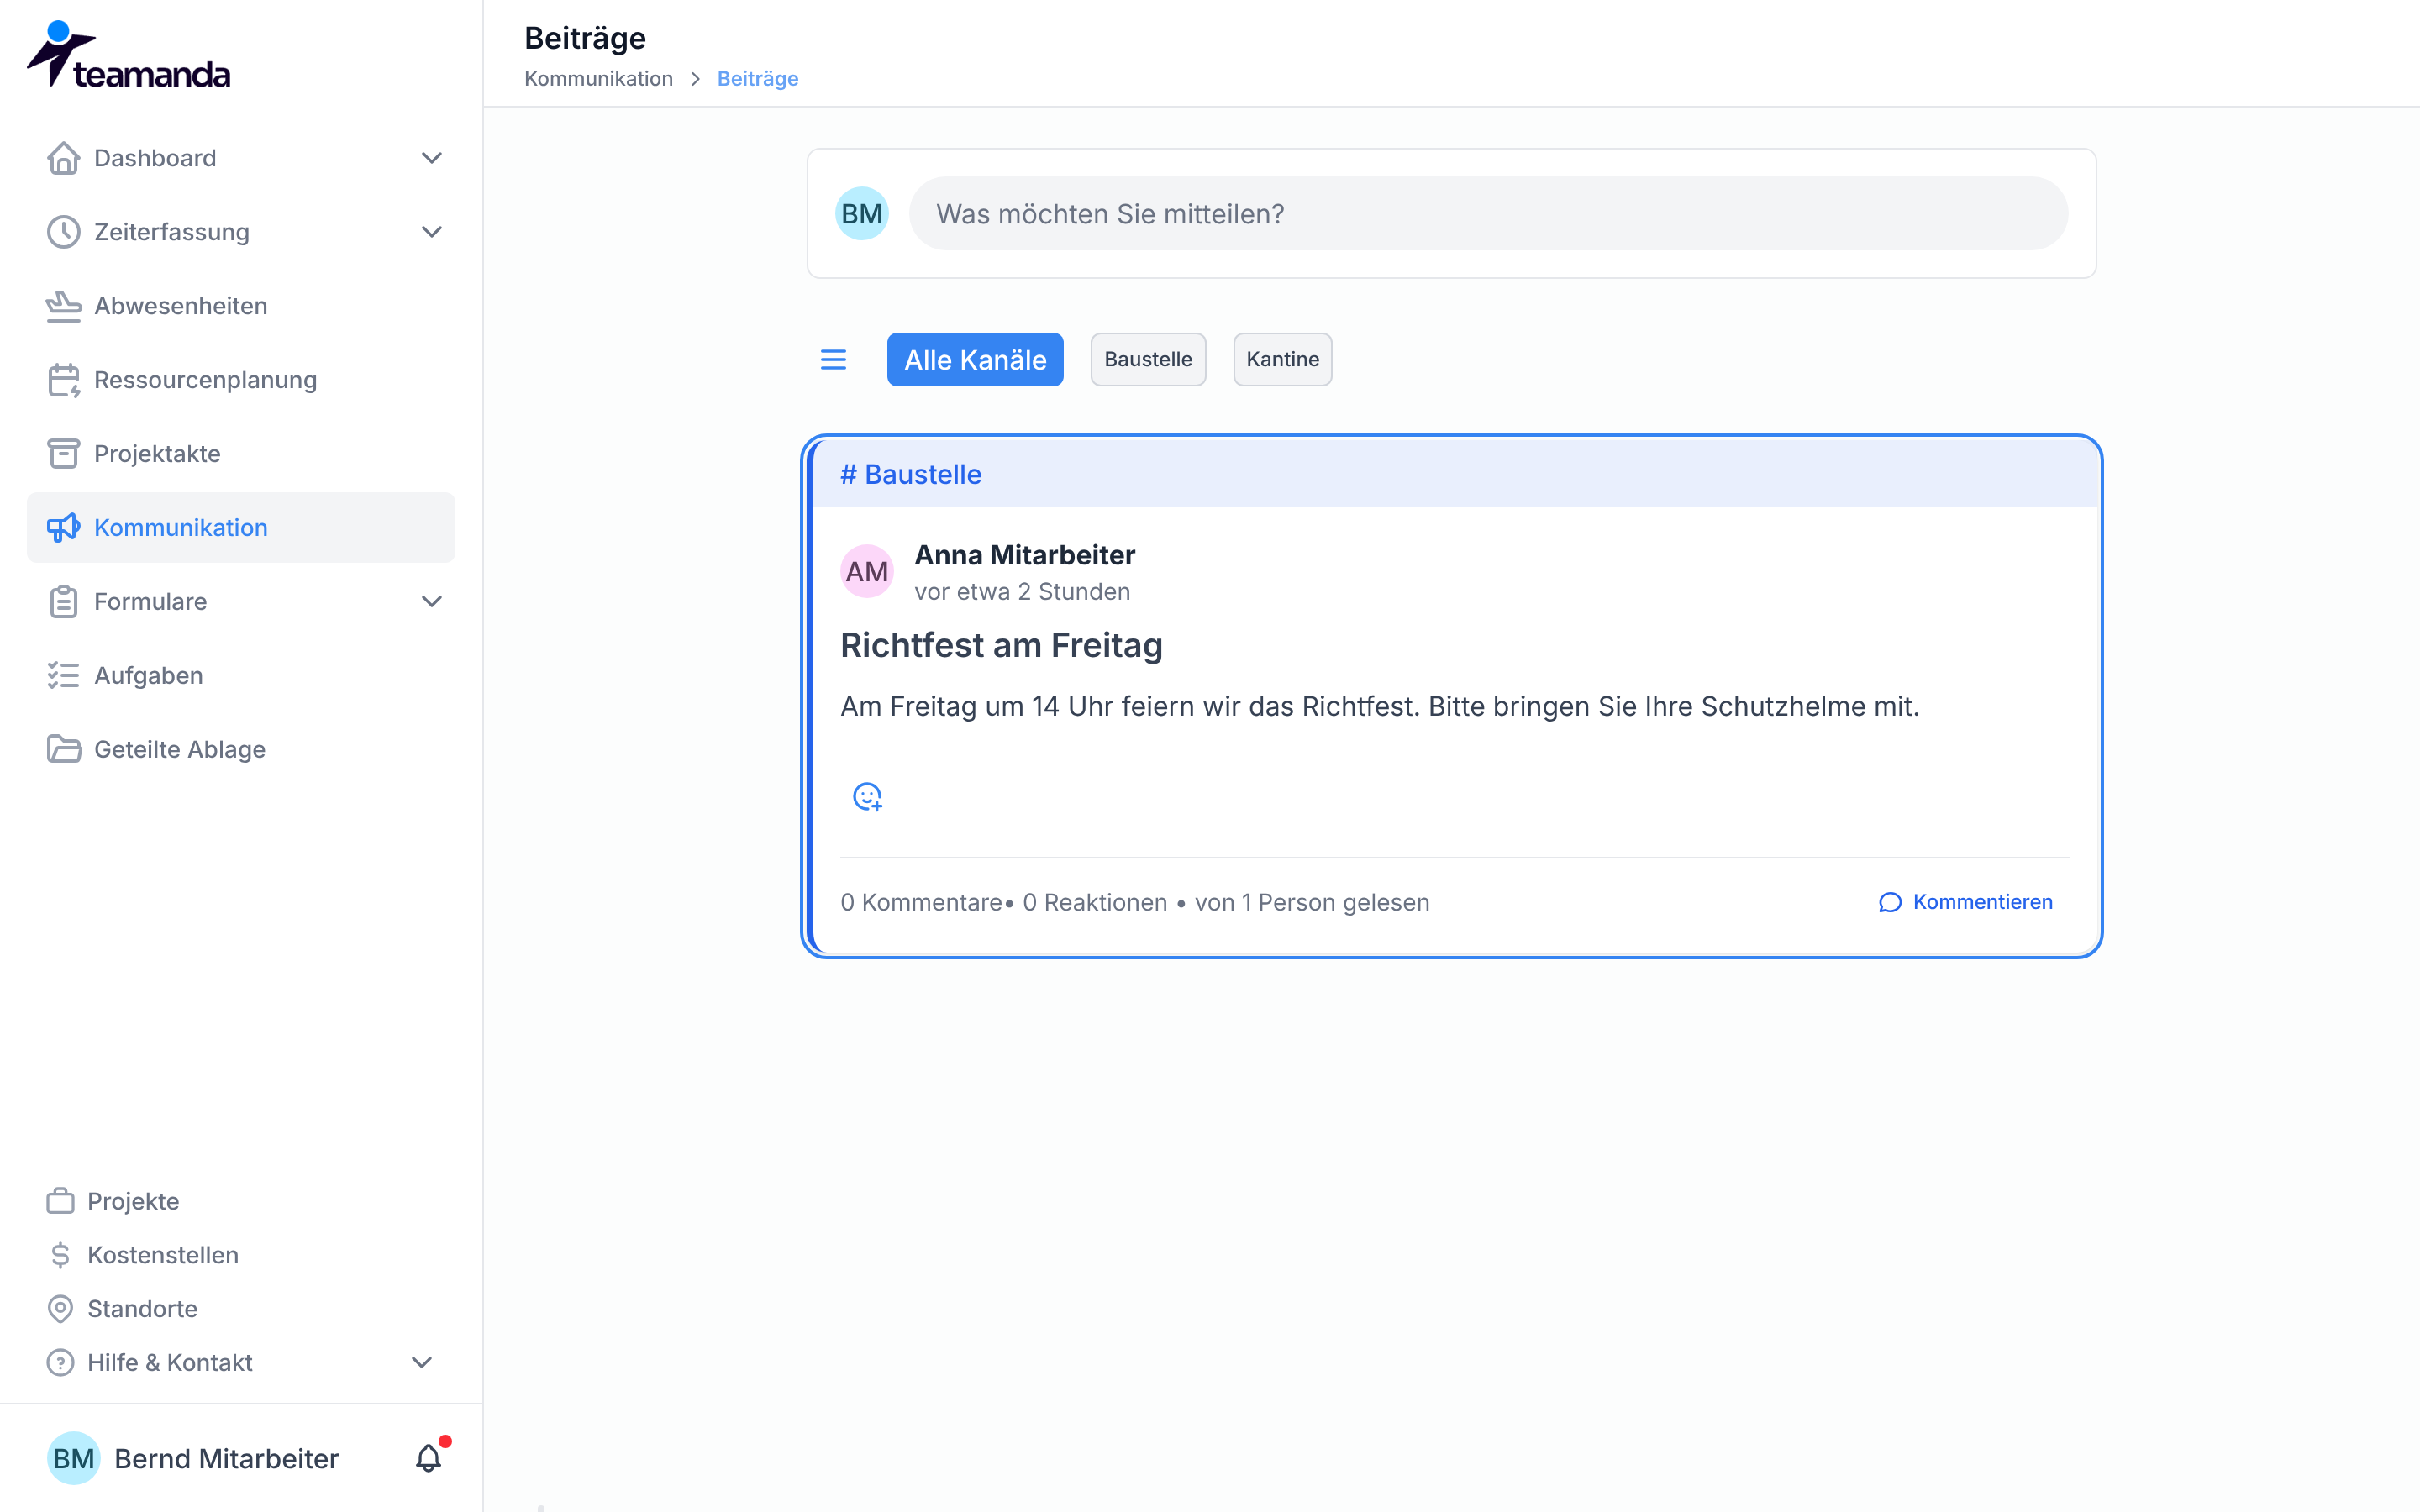Click the Kommunikation megaphone icon
This screenshot has width=2420, height=1512.
pyautogui.click(x=63, y=528)
